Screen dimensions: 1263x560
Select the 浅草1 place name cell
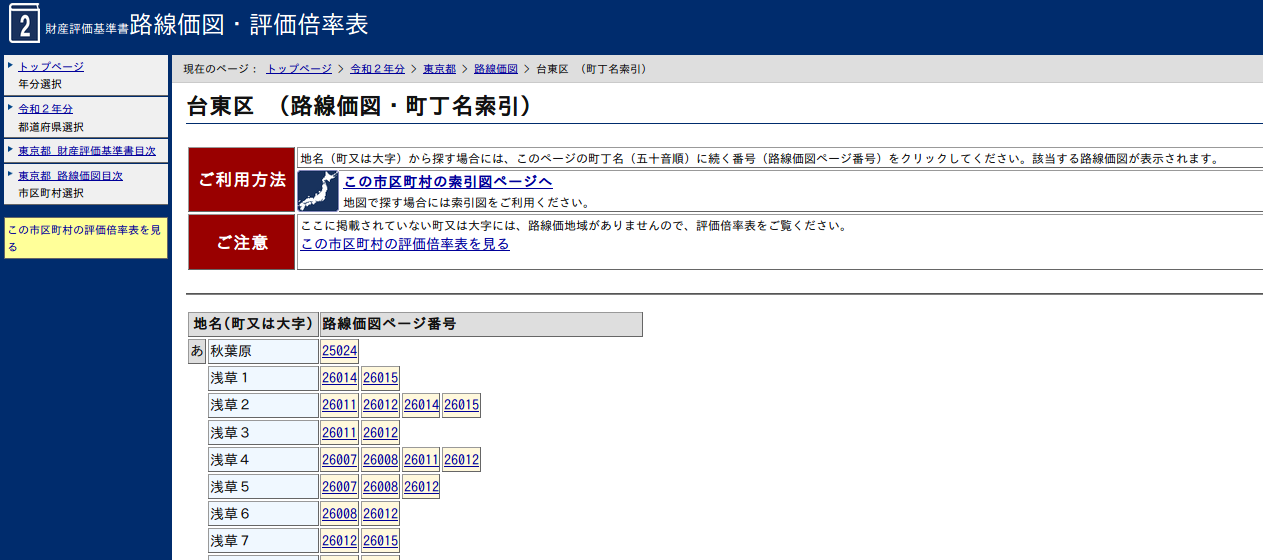pos(263,378)
